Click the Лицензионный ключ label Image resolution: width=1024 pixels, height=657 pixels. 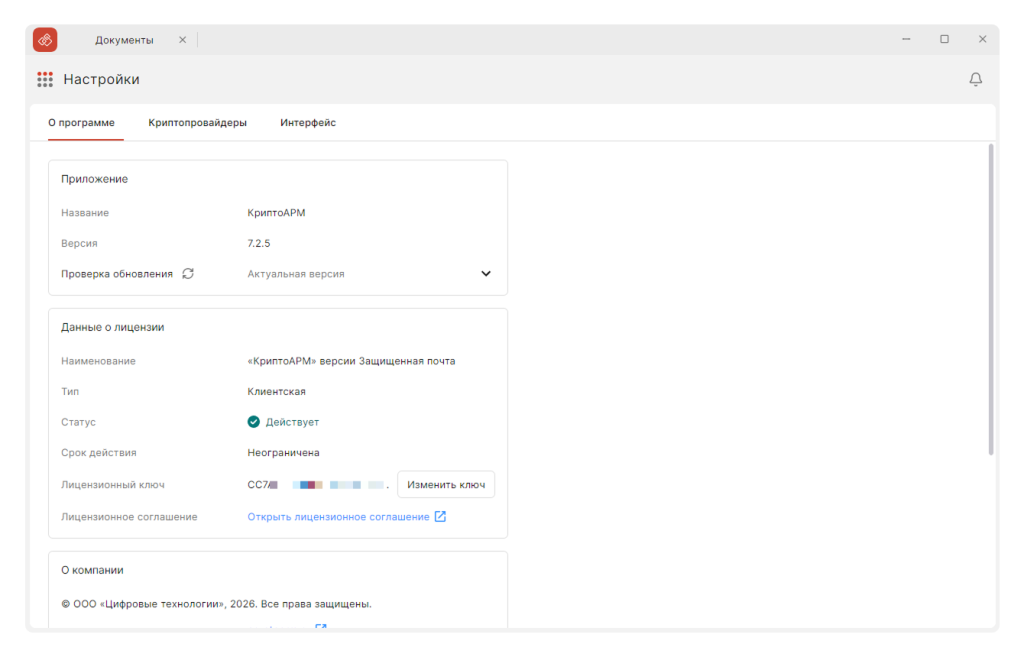point(113,485)
